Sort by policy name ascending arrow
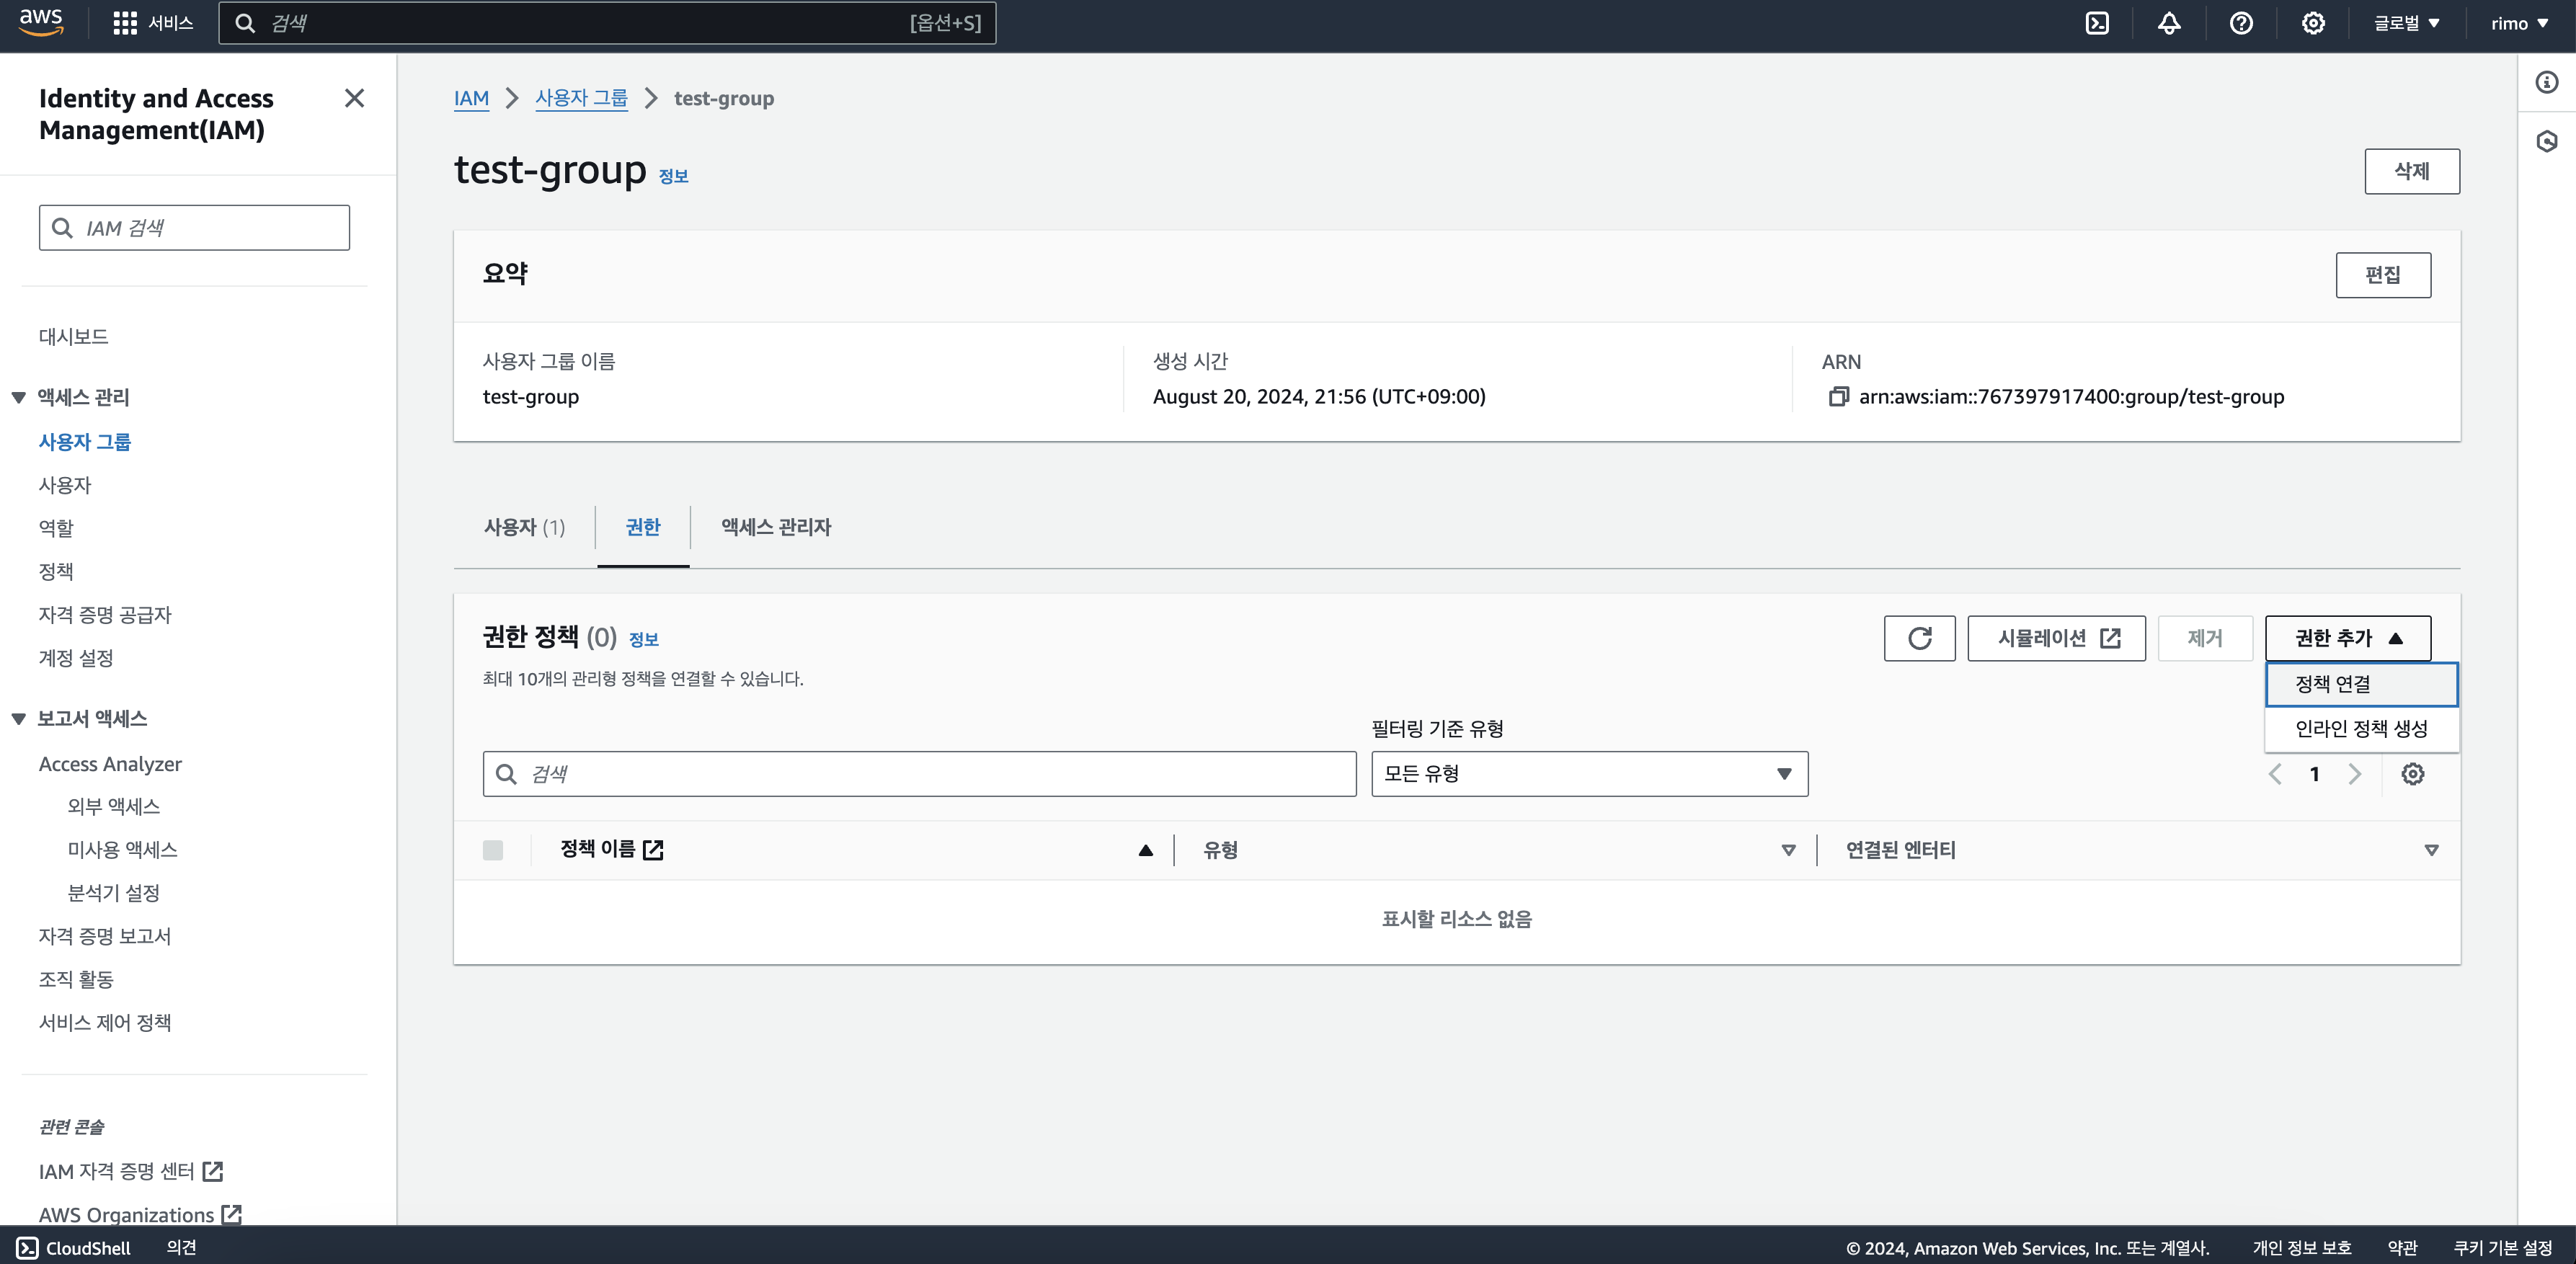2576x1264 pixels. click(x=1146, y=850)
